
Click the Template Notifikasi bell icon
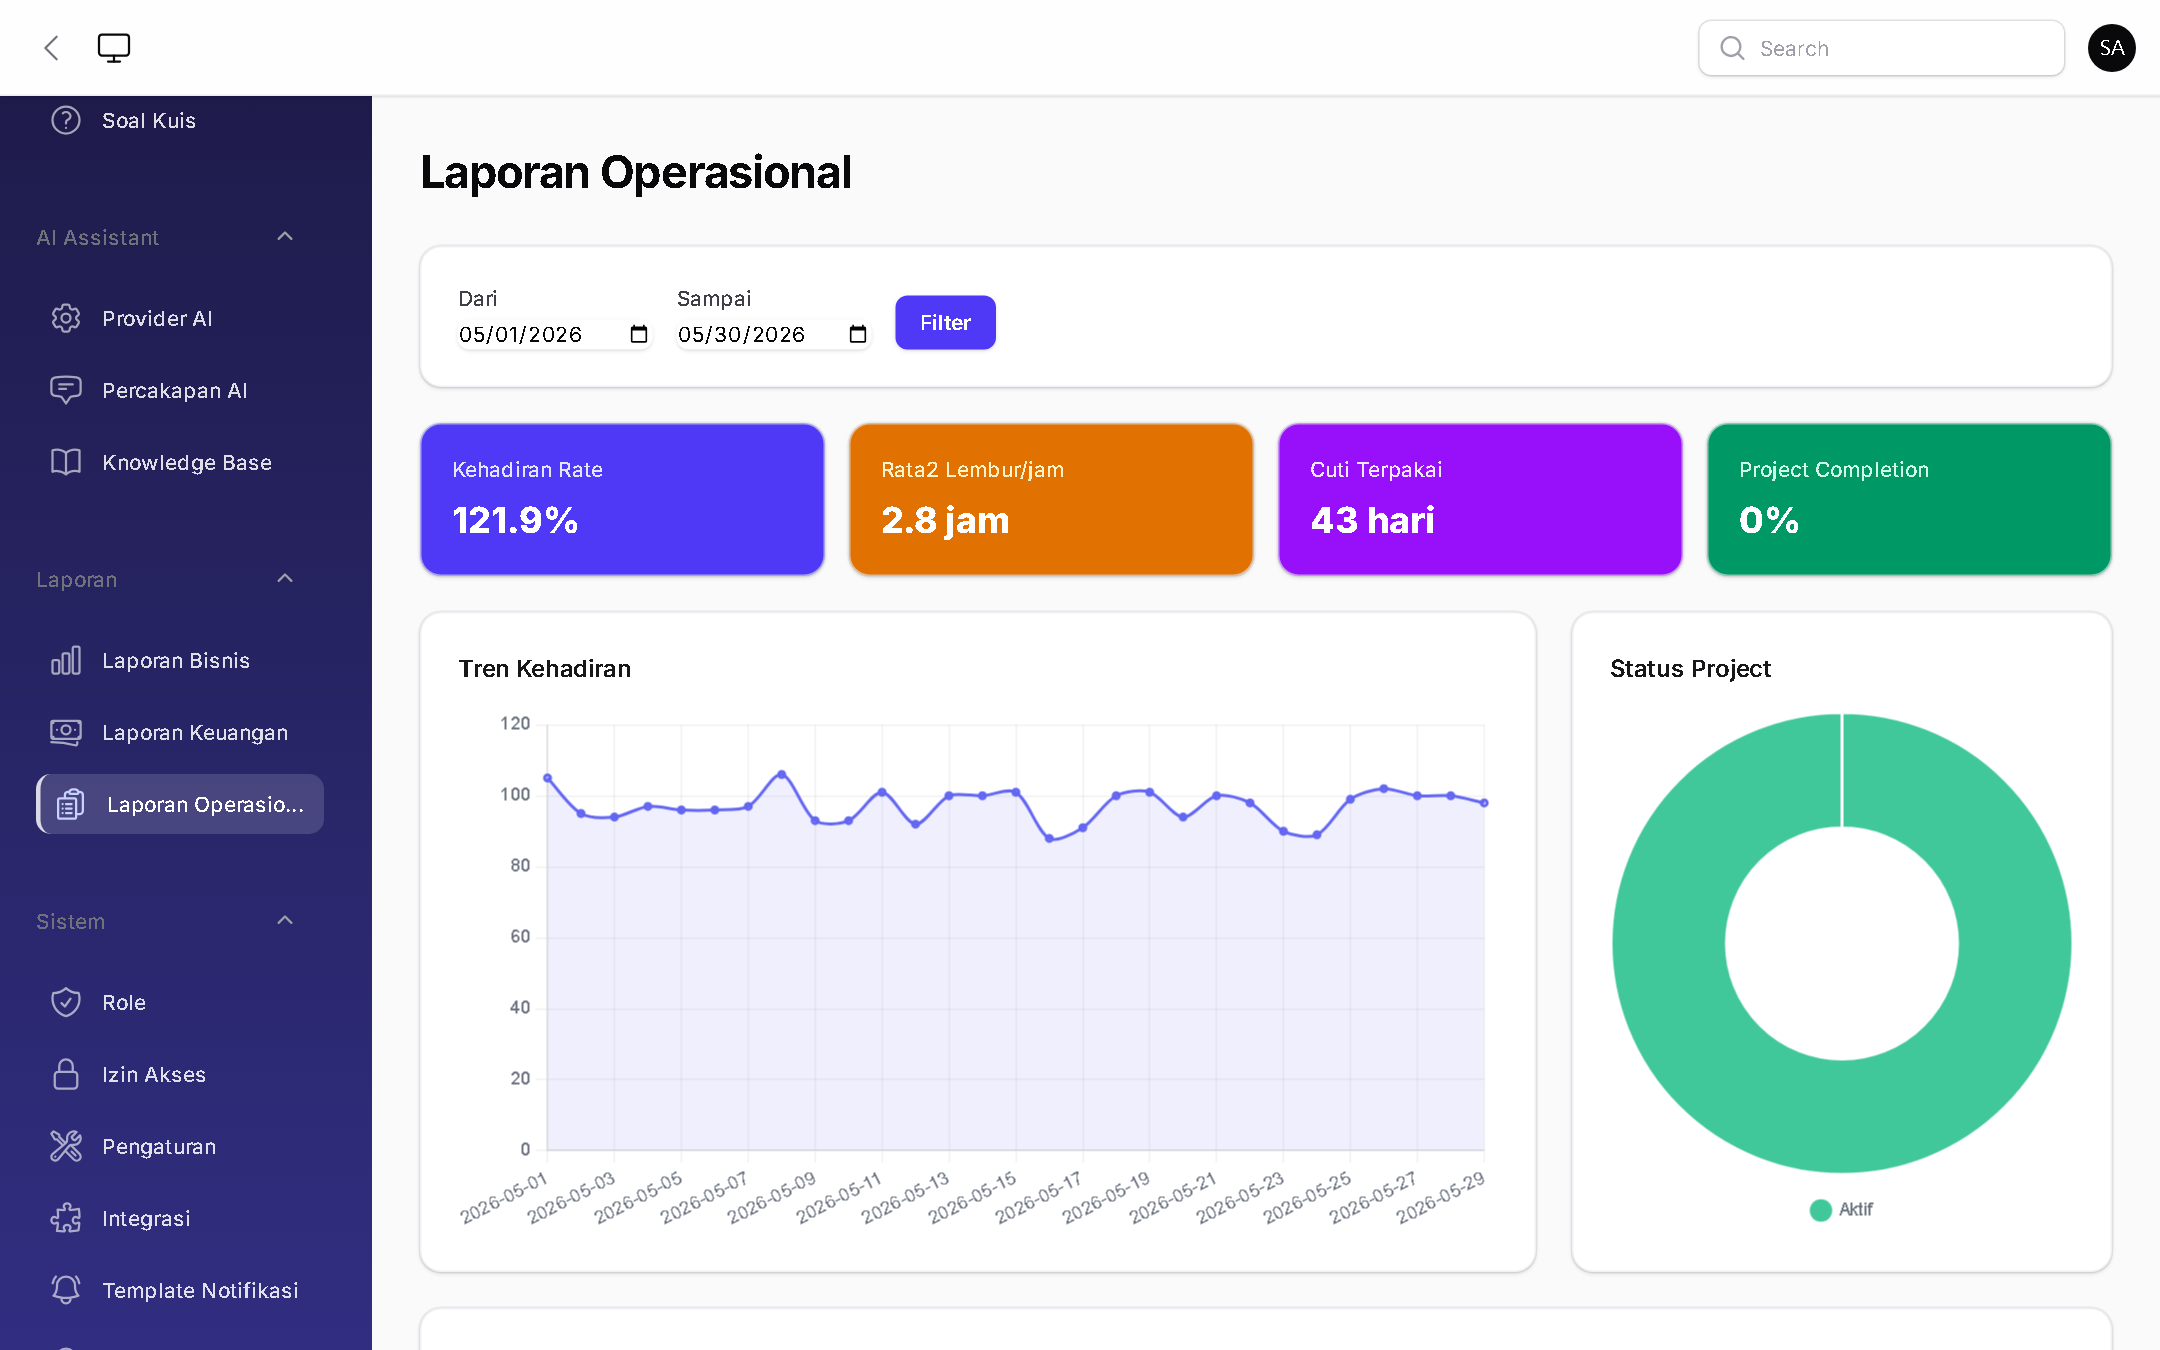(66, 1290)
